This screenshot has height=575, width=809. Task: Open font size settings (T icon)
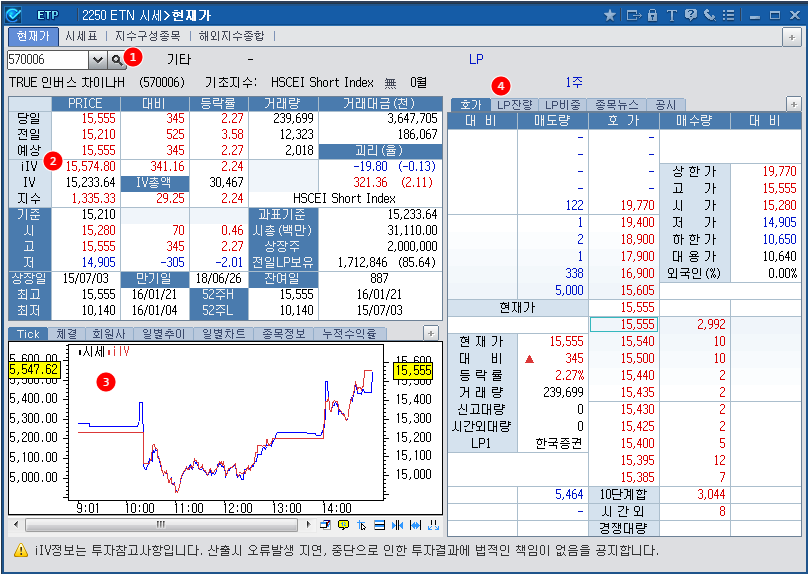(672, 15)
